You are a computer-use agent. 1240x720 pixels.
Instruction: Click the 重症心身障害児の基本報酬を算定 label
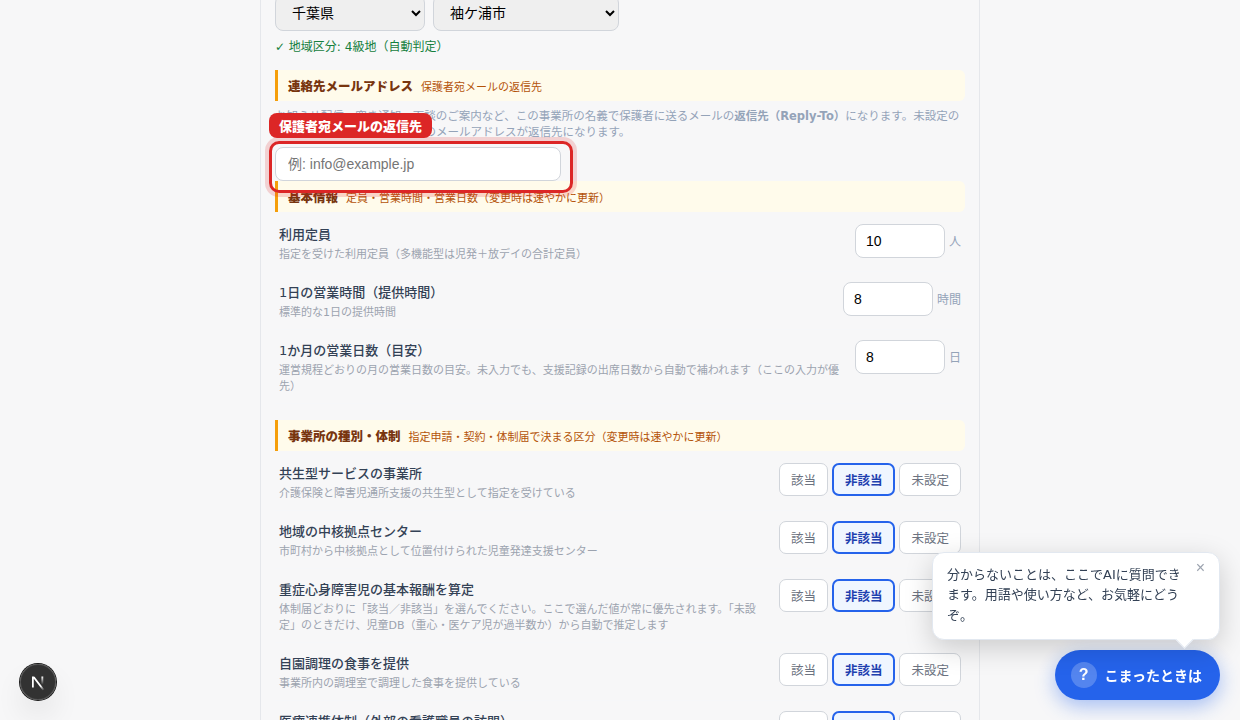coord(377,590)
